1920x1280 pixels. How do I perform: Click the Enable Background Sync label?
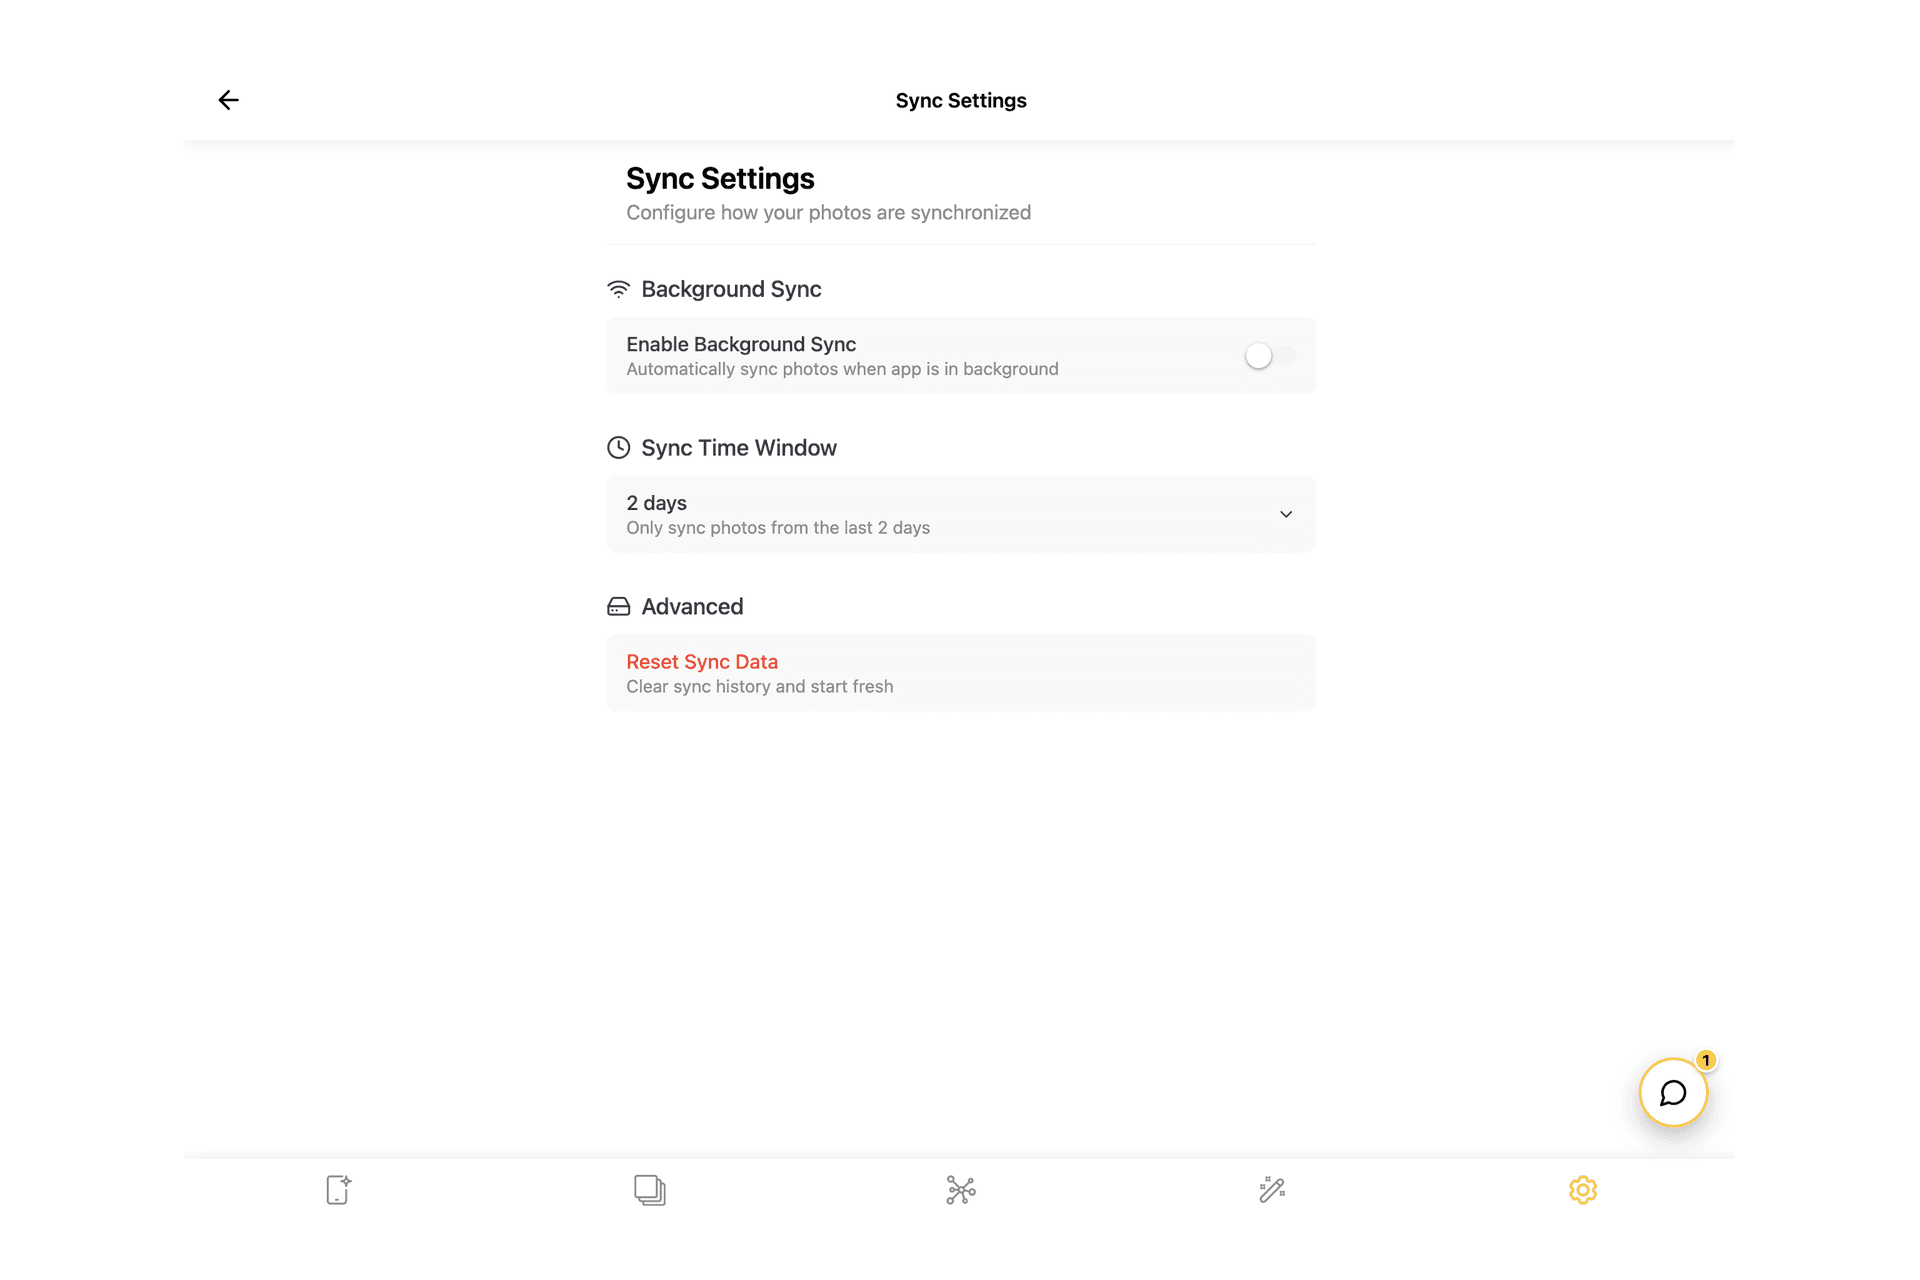[740, 344]
